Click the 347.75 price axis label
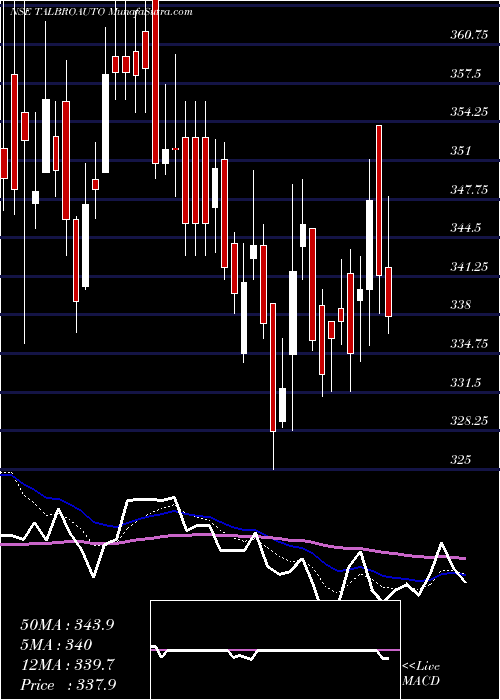Screen dimensions: 500x700 pyautogui.click(x=468, y=189)
